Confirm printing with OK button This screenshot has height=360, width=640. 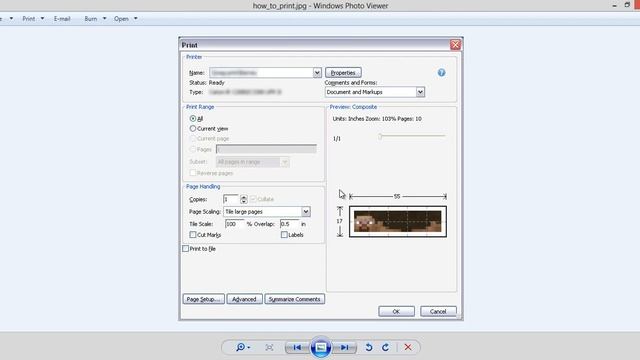tap(396, 311)
